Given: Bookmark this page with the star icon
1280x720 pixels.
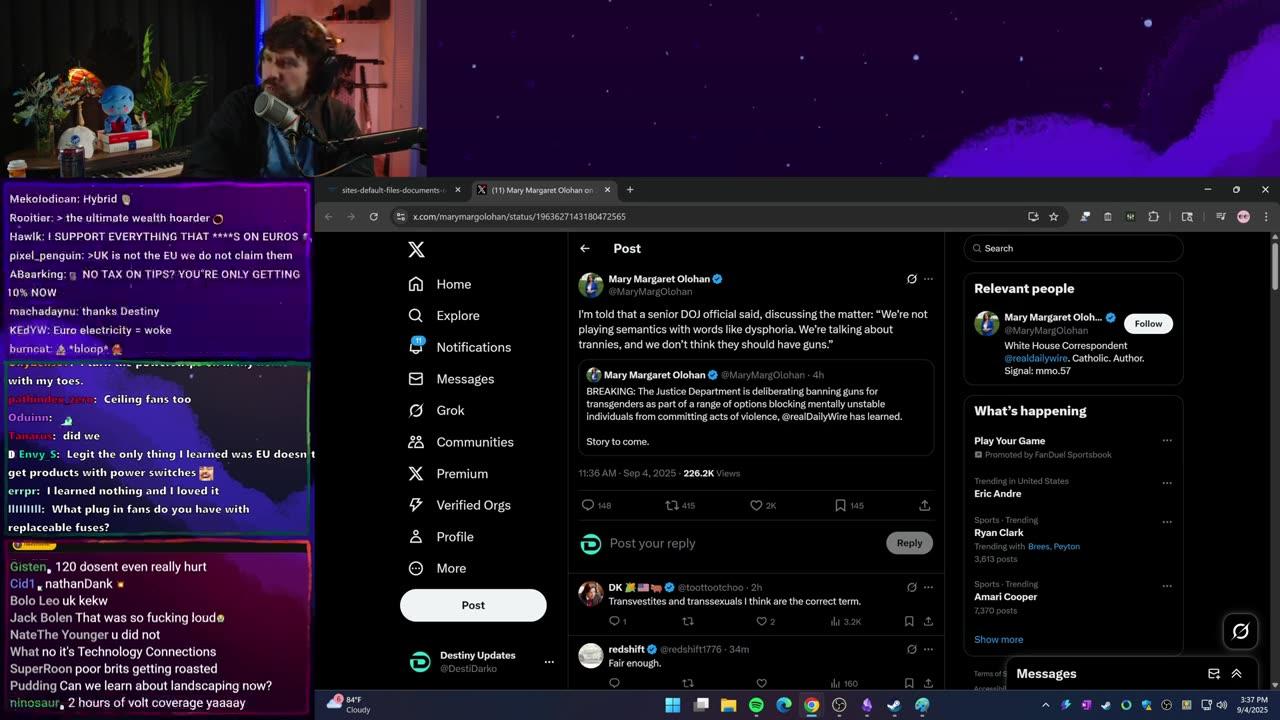Looking at the screenshot, I should (x=1054, y=217).
